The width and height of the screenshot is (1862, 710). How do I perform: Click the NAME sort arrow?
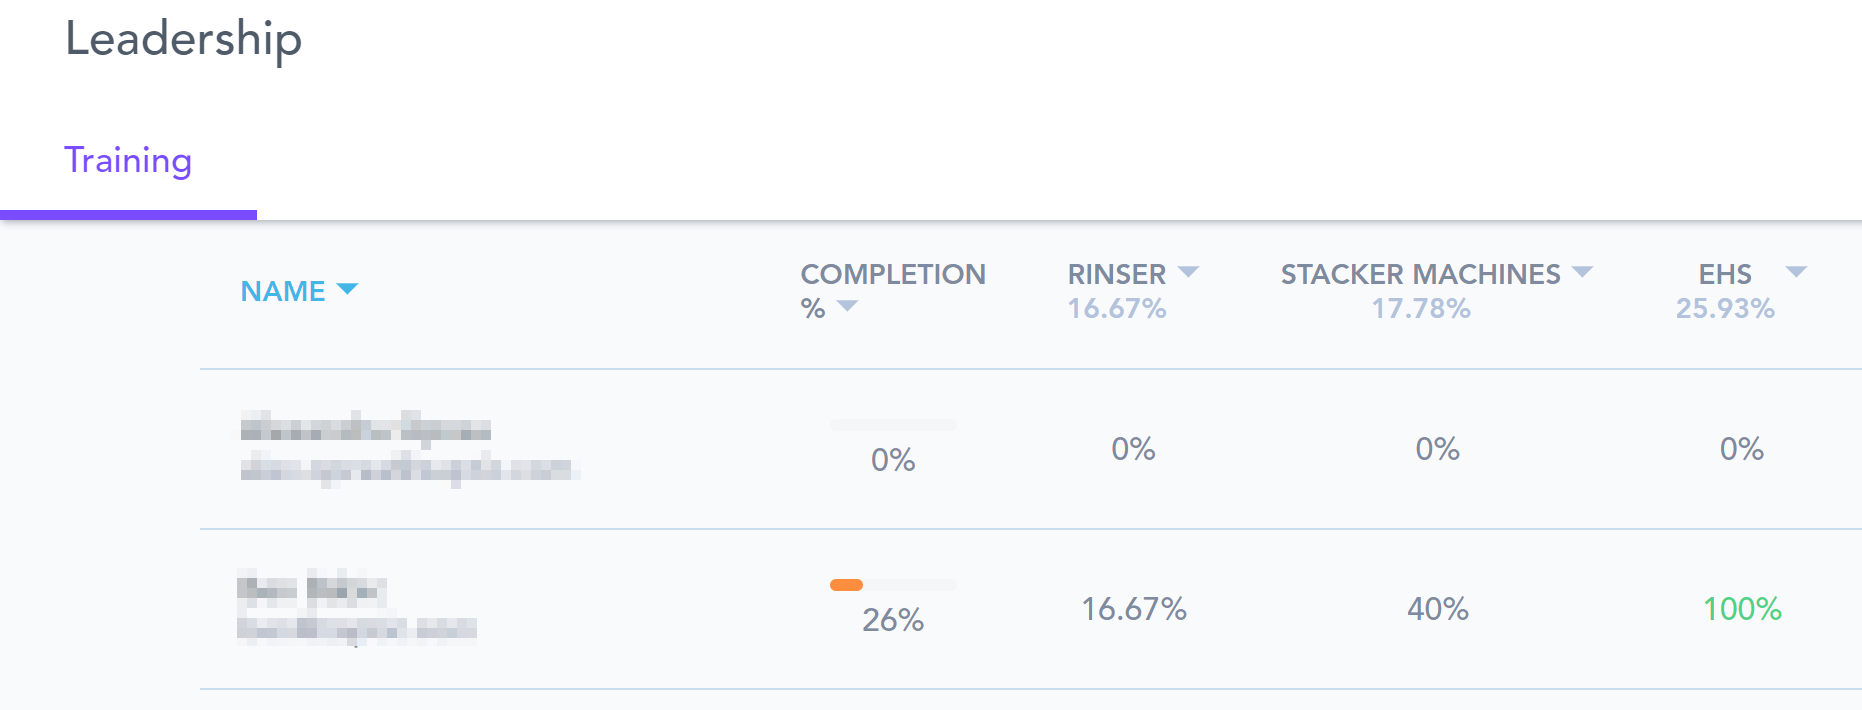347,289
